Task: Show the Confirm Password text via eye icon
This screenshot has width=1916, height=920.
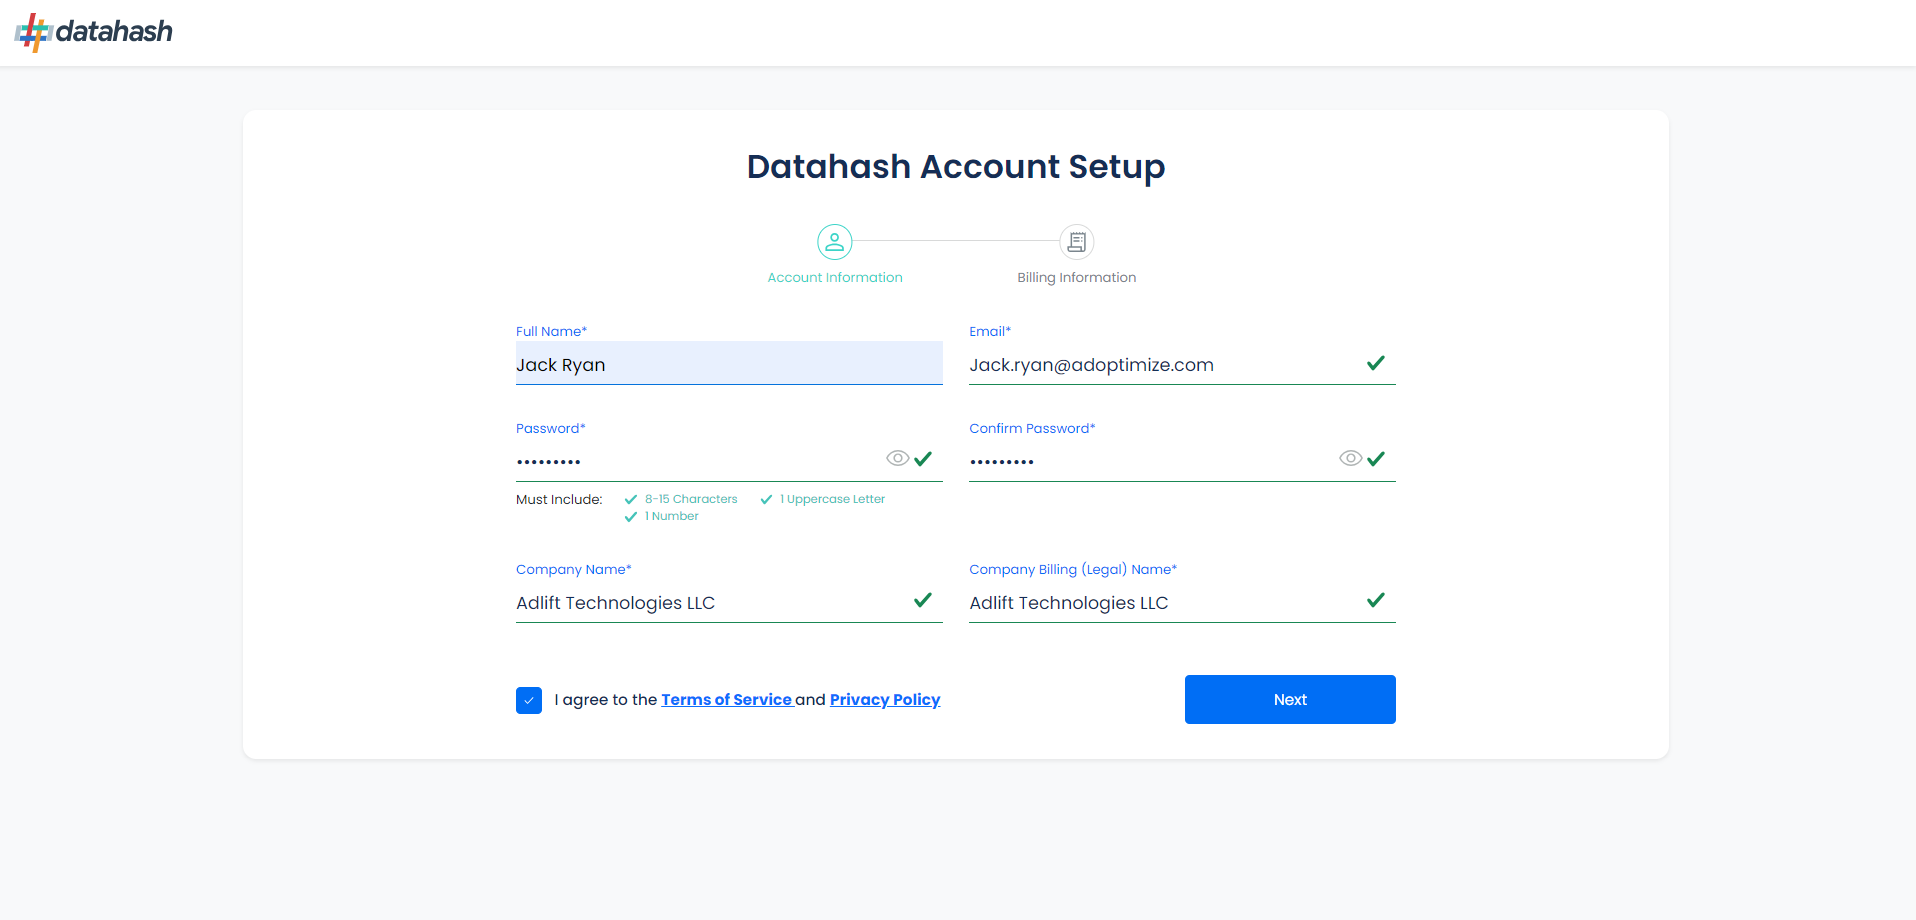Action: (x=1351, y=458)
